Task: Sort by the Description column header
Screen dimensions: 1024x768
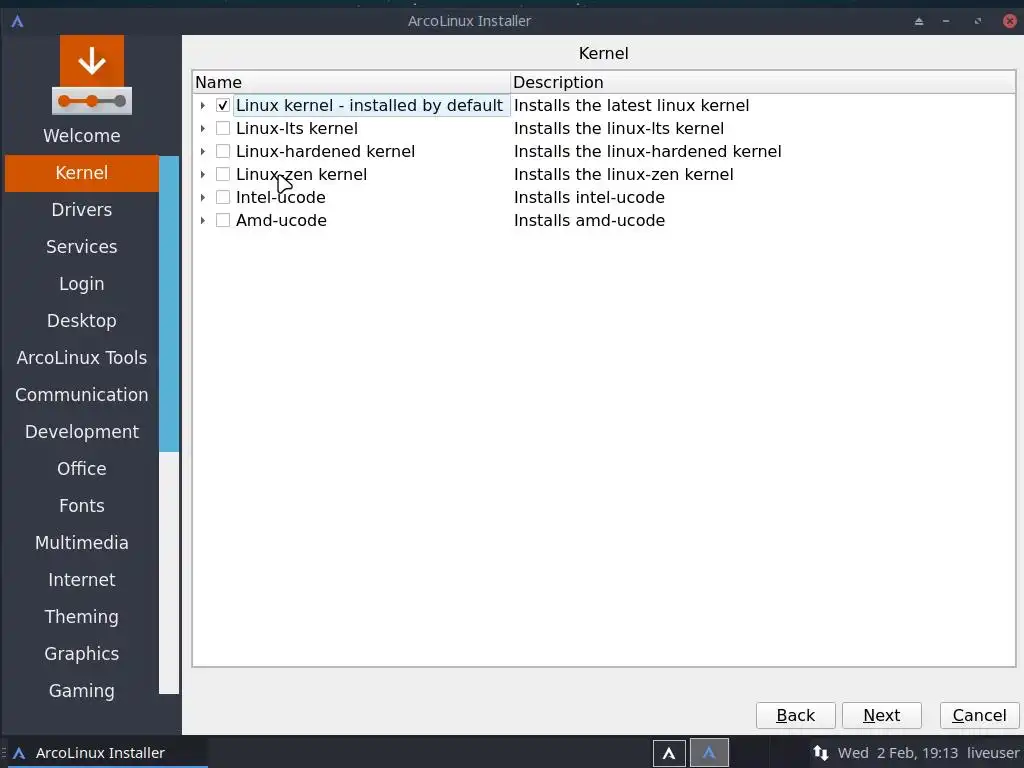Action: tap(763, 82)
